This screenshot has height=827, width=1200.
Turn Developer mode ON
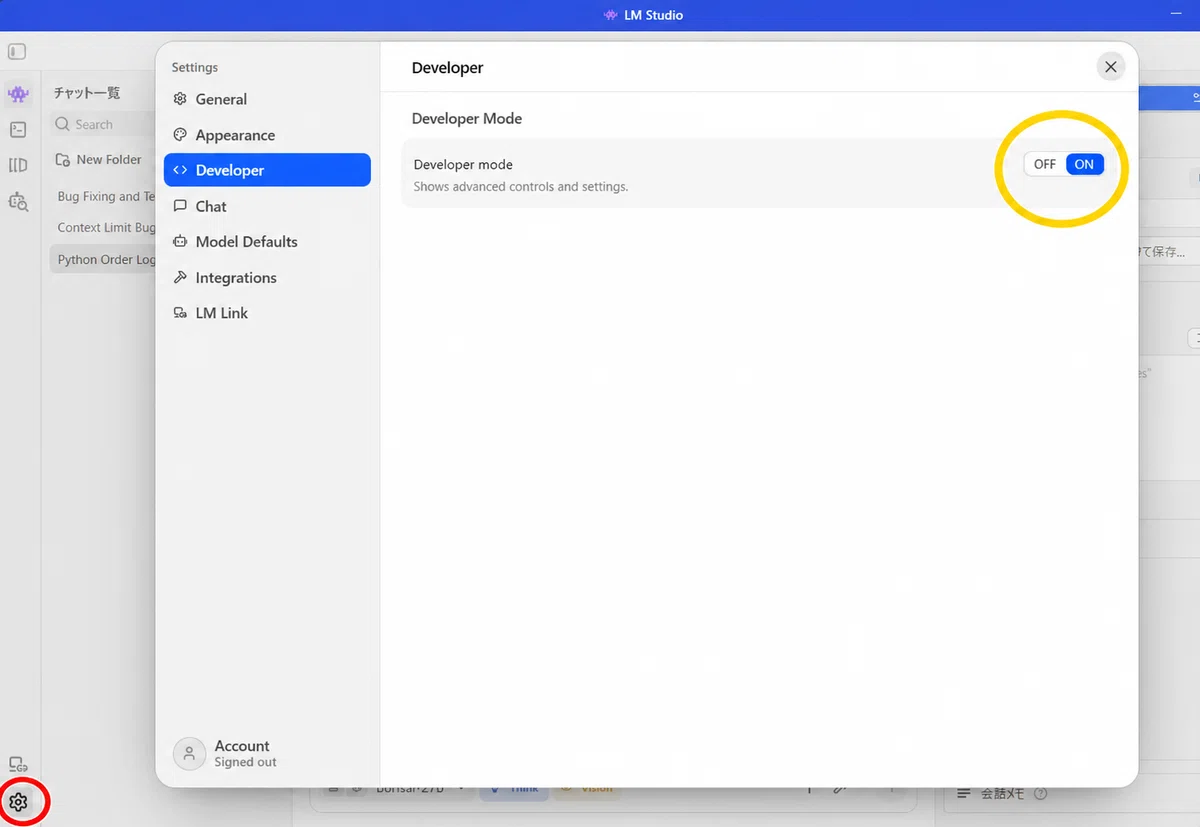point(1084,165)
